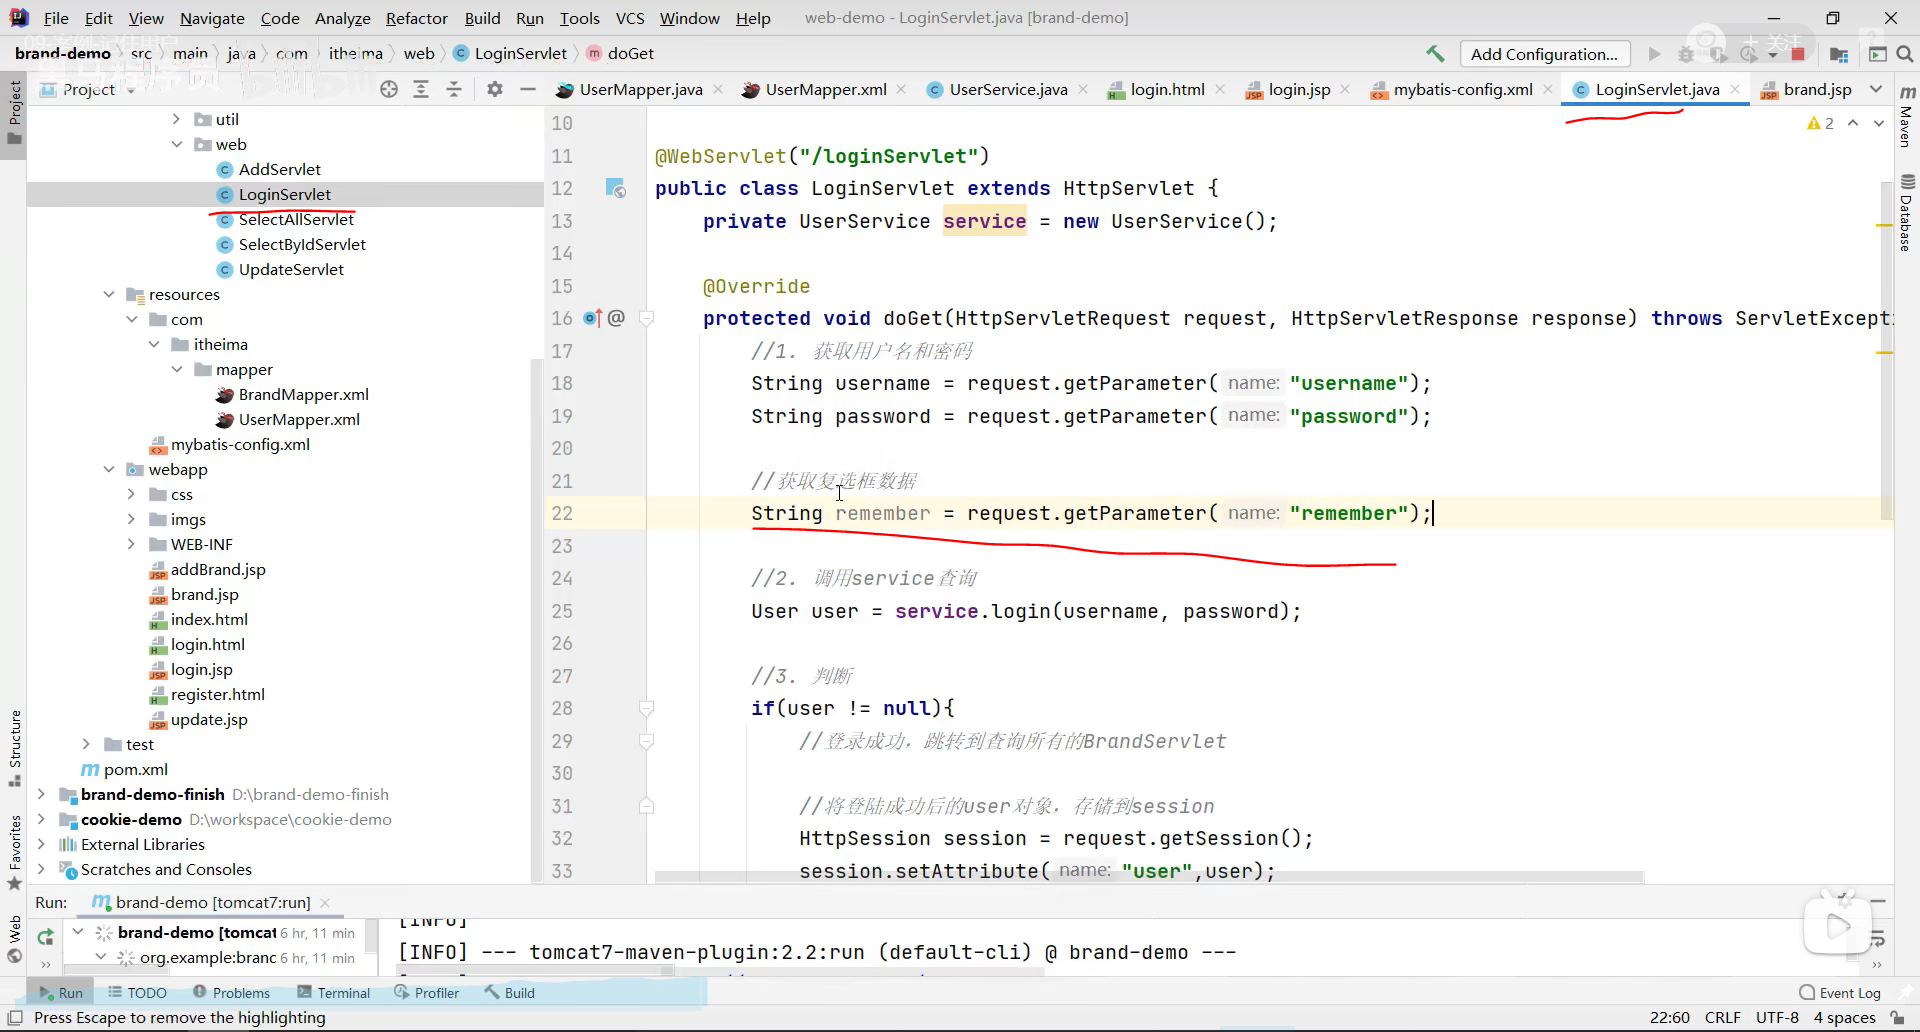Open Project Structure from the toolbar
Viewport: 1920px width, 1032px height.
tap(1839, 54)
